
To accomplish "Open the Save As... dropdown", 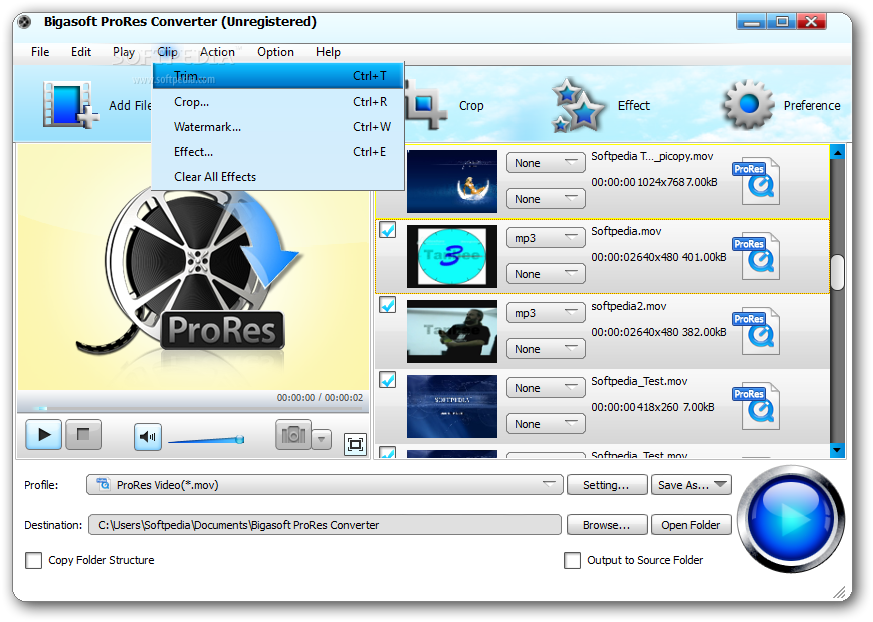I will click(691, 484).
